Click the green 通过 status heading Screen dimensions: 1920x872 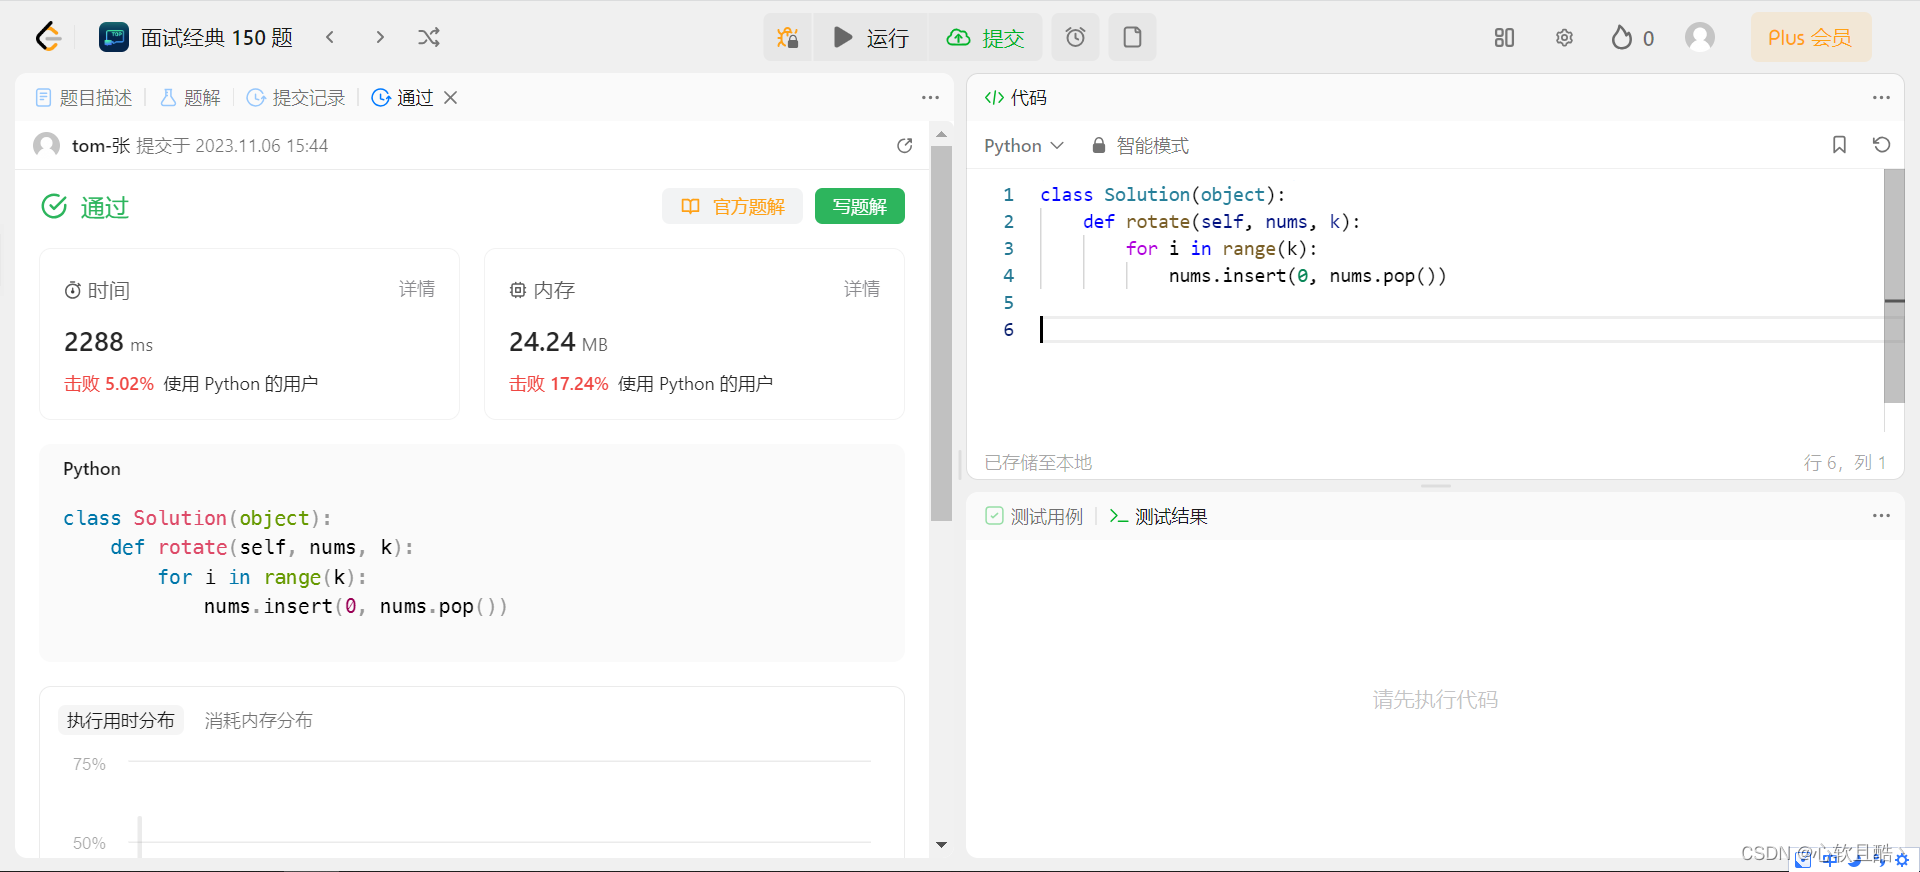[x=85, y=207]
